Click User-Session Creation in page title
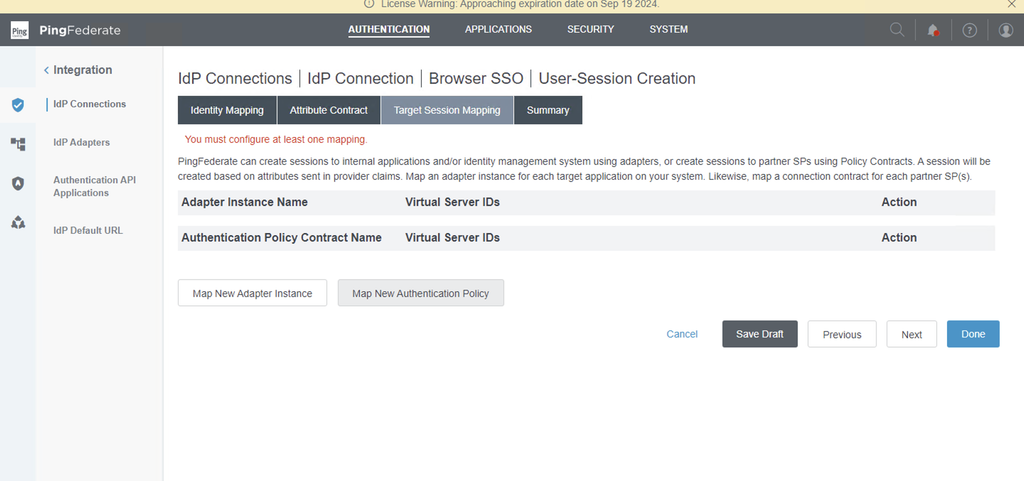The height and width of the screenshot is (481, 1024). coord(617,79)
